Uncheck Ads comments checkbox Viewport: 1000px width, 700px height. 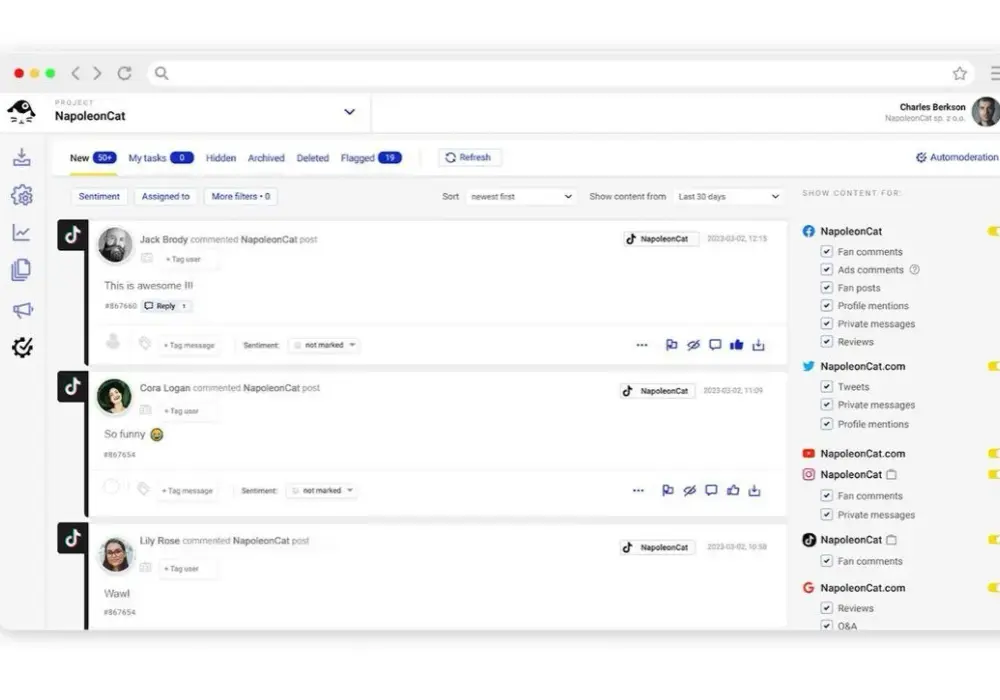coord(827,269)
